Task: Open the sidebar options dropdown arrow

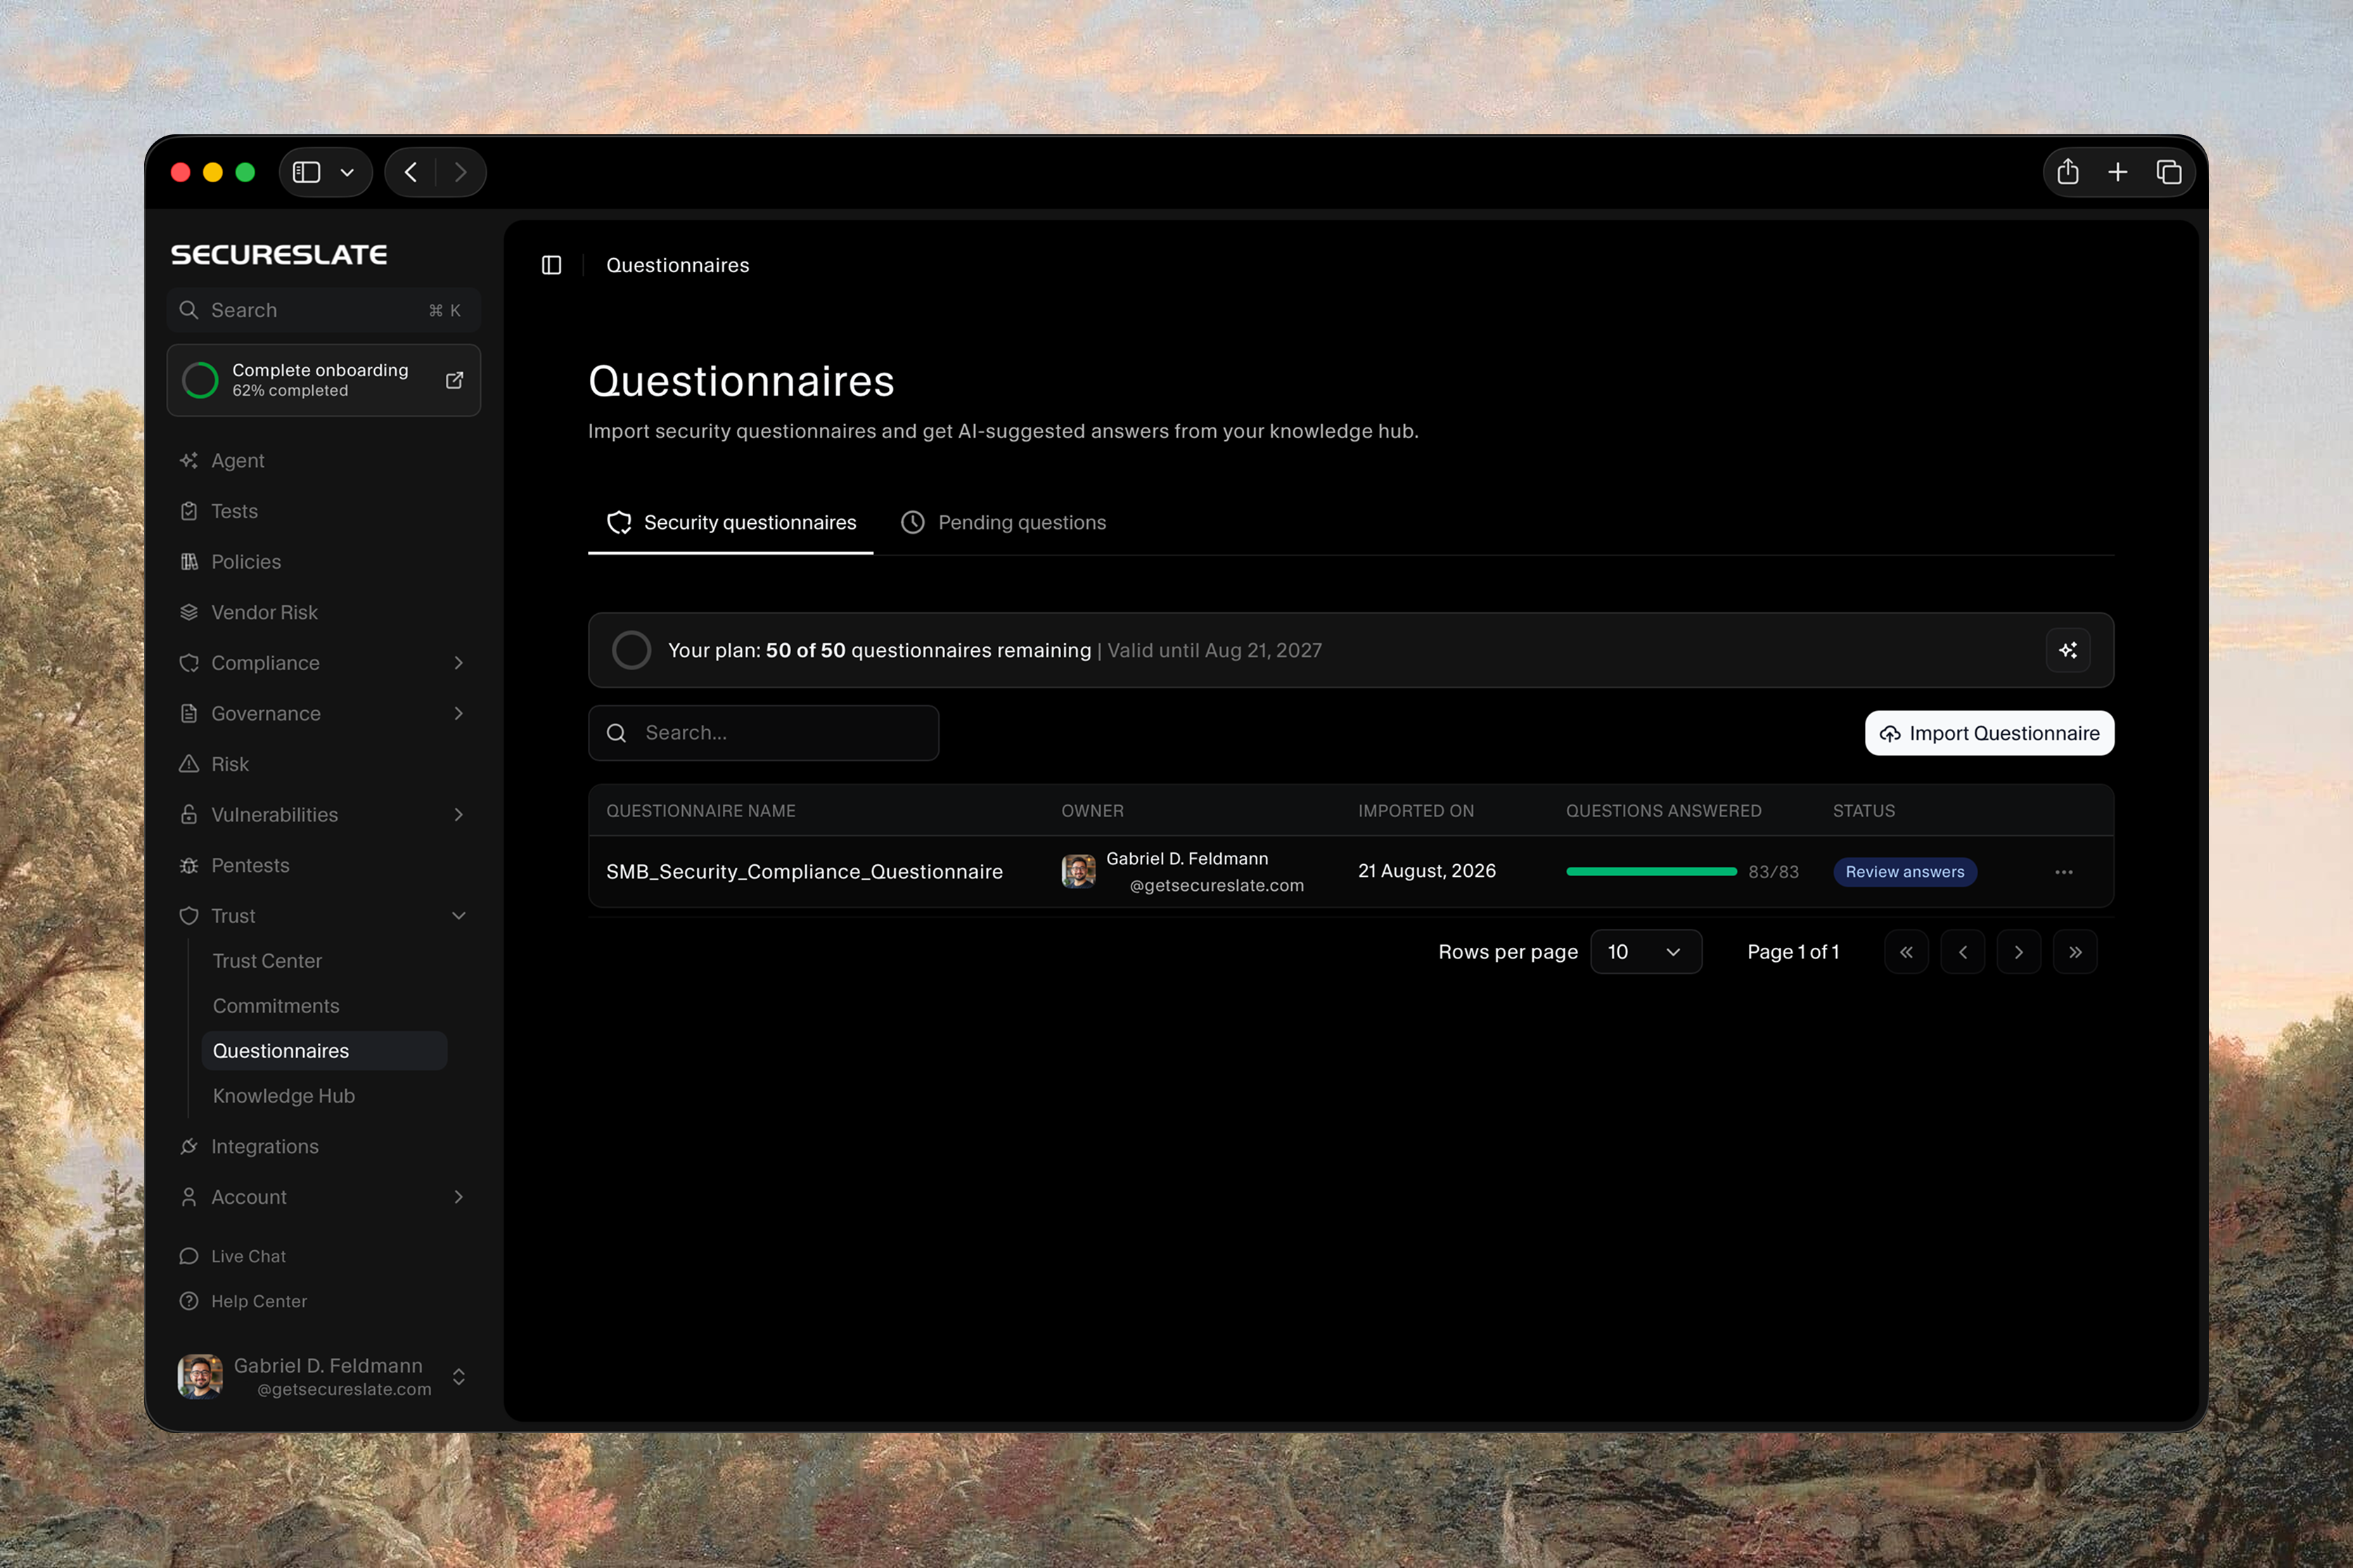Action: [x=347, y=173]
